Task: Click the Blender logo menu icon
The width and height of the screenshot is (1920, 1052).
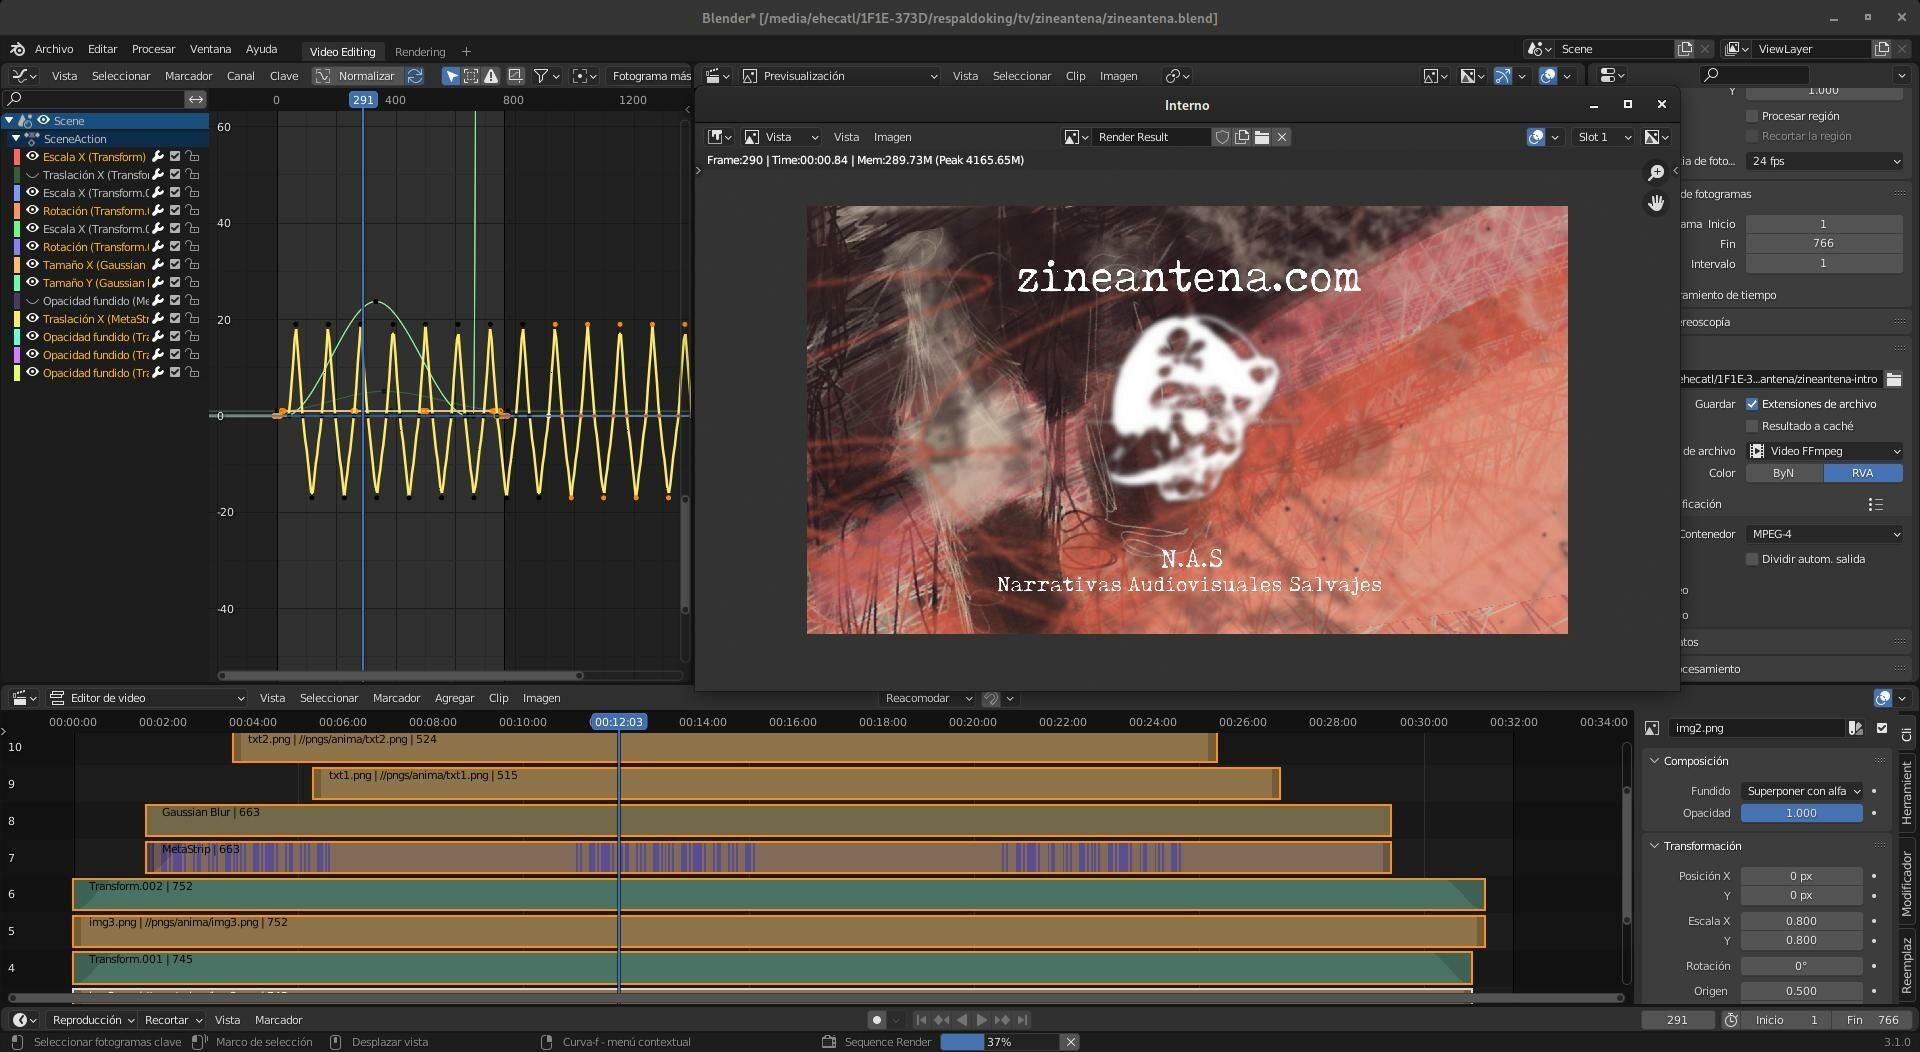Action: 17,49
